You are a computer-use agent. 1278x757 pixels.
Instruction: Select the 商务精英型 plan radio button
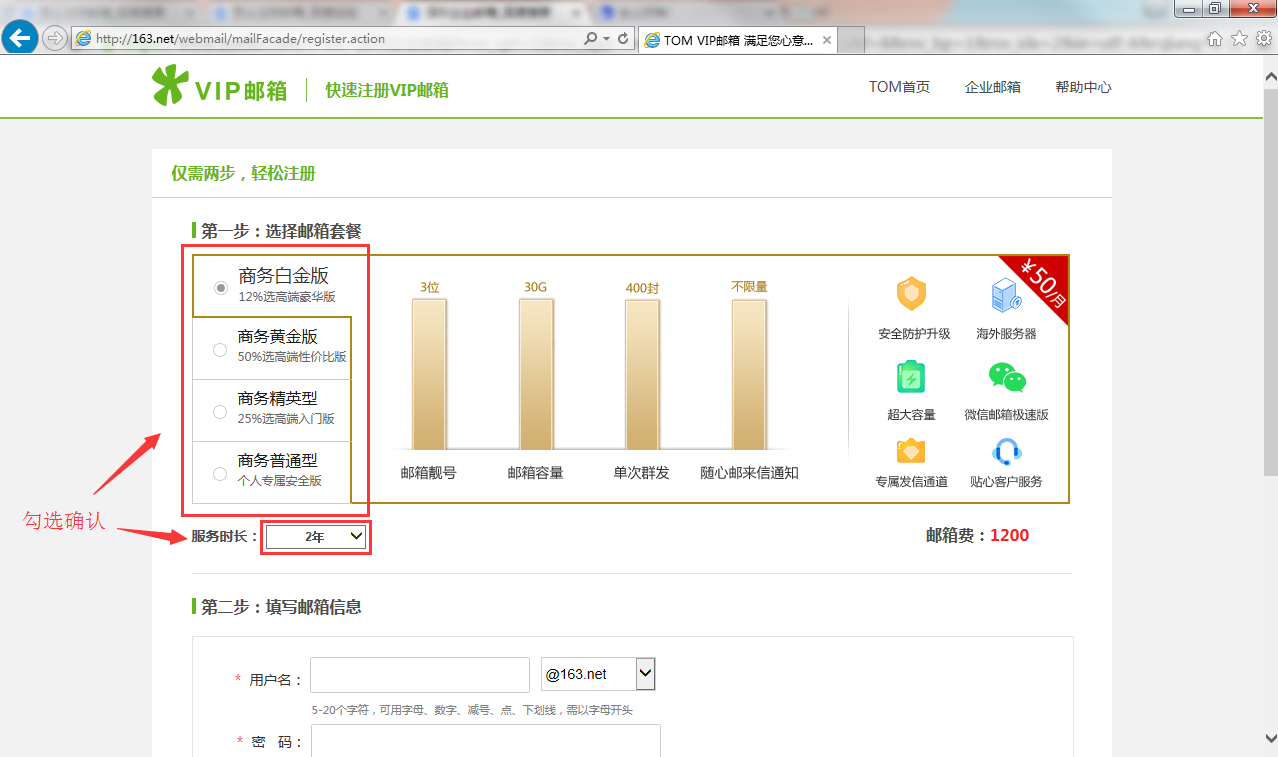click(220, 411)
